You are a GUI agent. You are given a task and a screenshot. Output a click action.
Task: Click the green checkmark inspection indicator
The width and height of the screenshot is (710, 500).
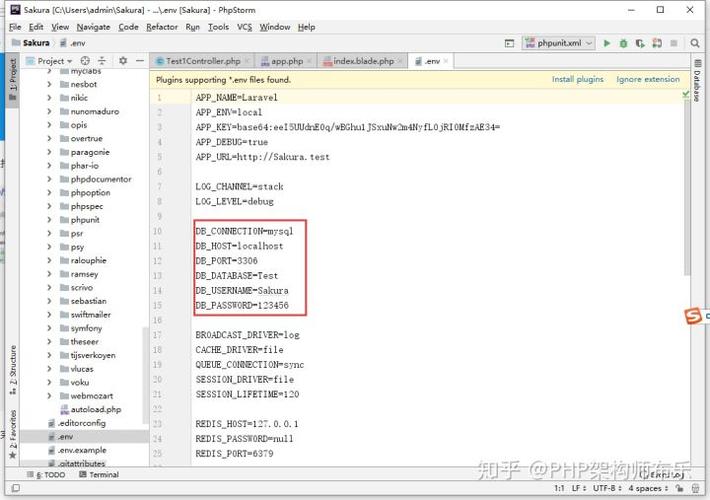[x=686, y=94]
